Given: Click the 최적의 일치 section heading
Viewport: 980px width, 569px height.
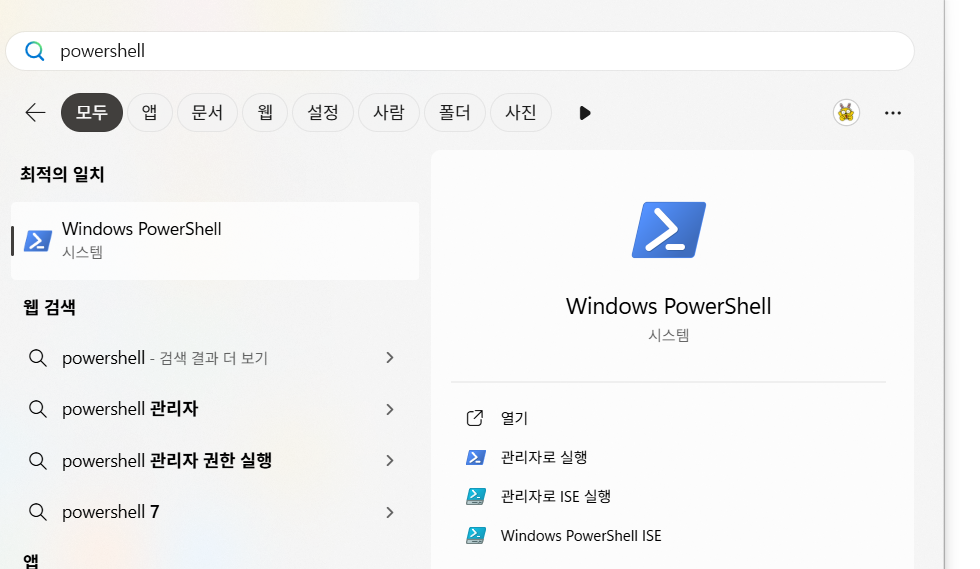Looking at the screenshot, I should click(62, 174).
